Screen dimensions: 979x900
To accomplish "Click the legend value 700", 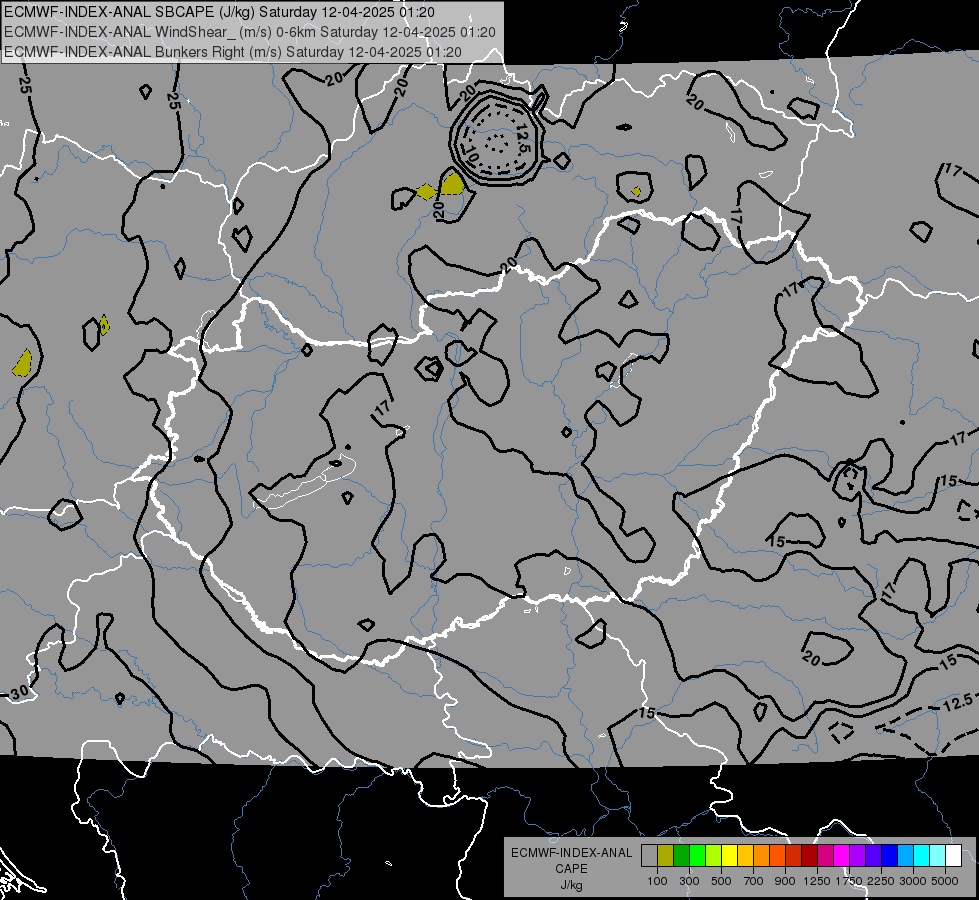I will tap(754, 881).
